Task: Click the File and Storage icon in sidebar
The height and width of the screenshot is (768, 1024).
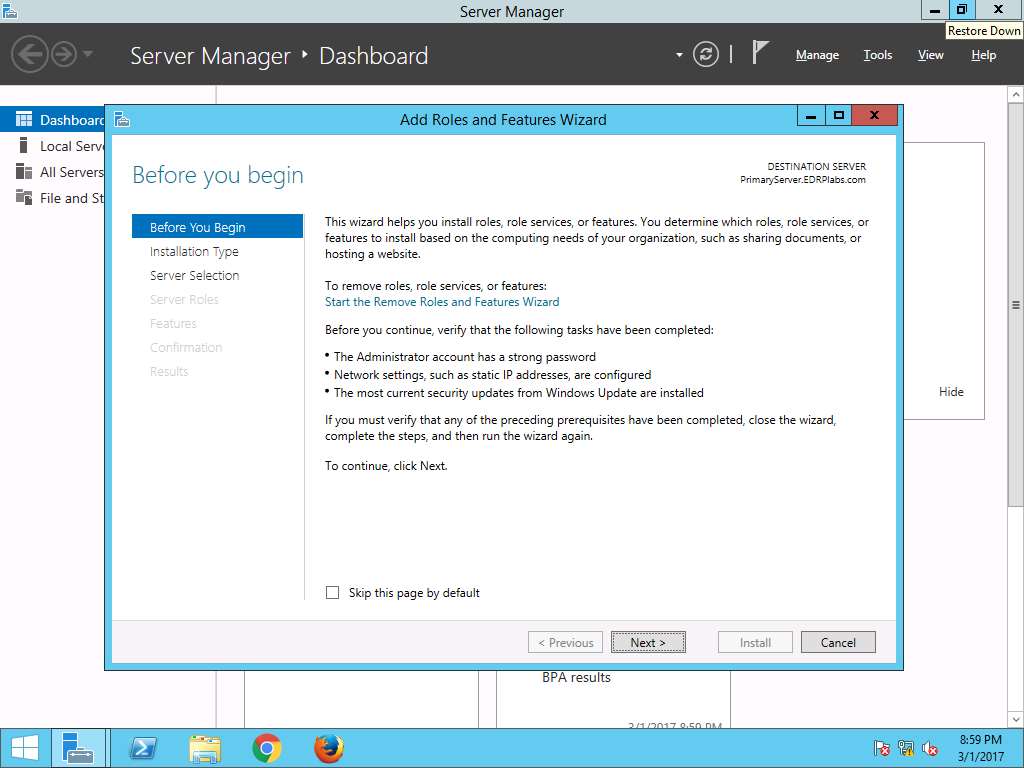Action: pos(24,197)
